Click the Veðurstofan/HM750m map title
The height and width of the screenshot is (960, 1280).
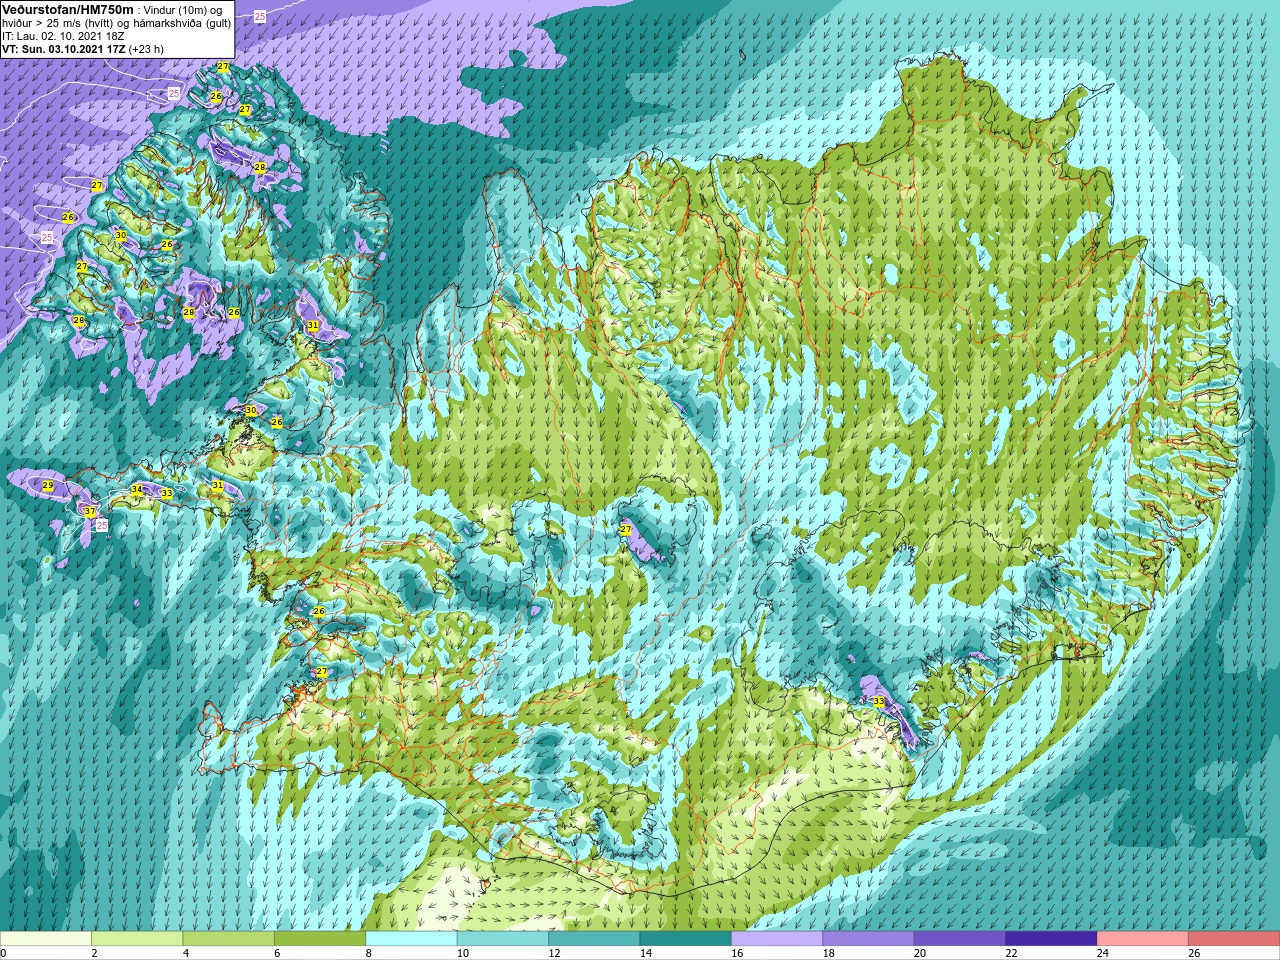tap(68, 9)
